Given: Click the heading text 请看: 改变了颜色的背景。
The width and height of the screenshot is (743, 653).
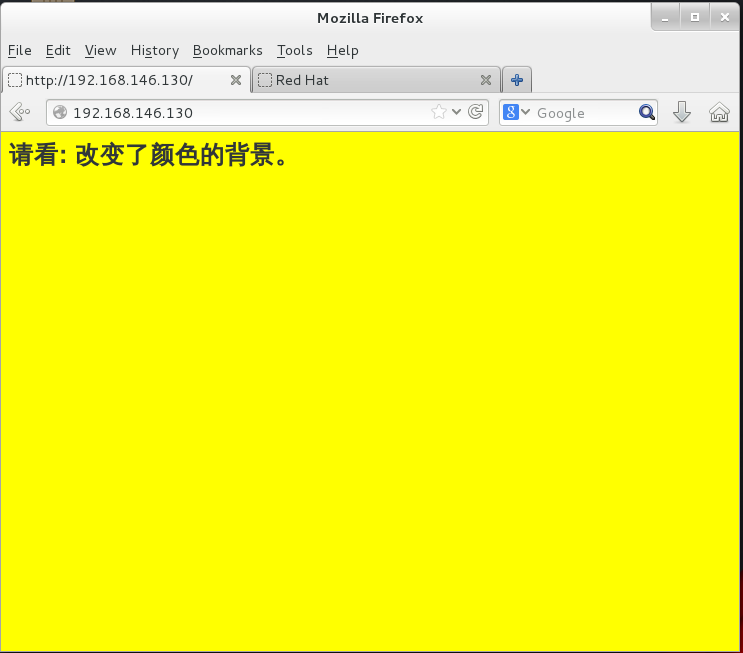Looking at the screenshot, I should [x=148, y=154].
